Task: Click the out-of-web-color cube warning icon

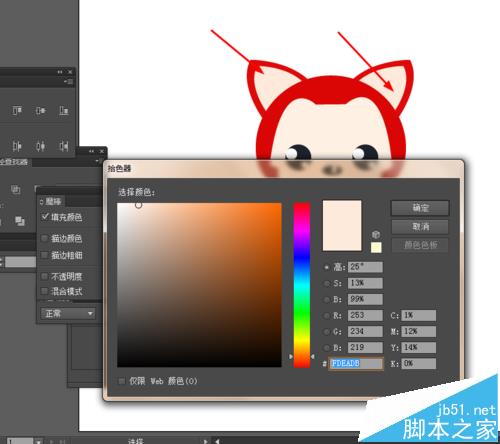Action: [376, 234]
